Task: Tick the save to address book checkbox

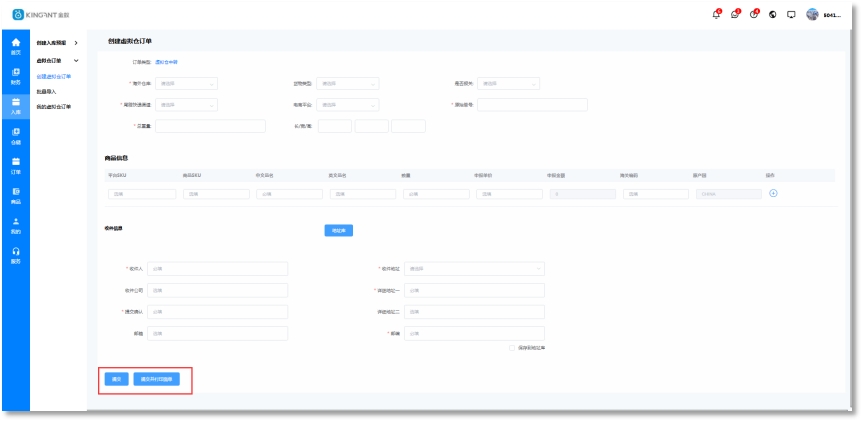Action: point(512,348)
